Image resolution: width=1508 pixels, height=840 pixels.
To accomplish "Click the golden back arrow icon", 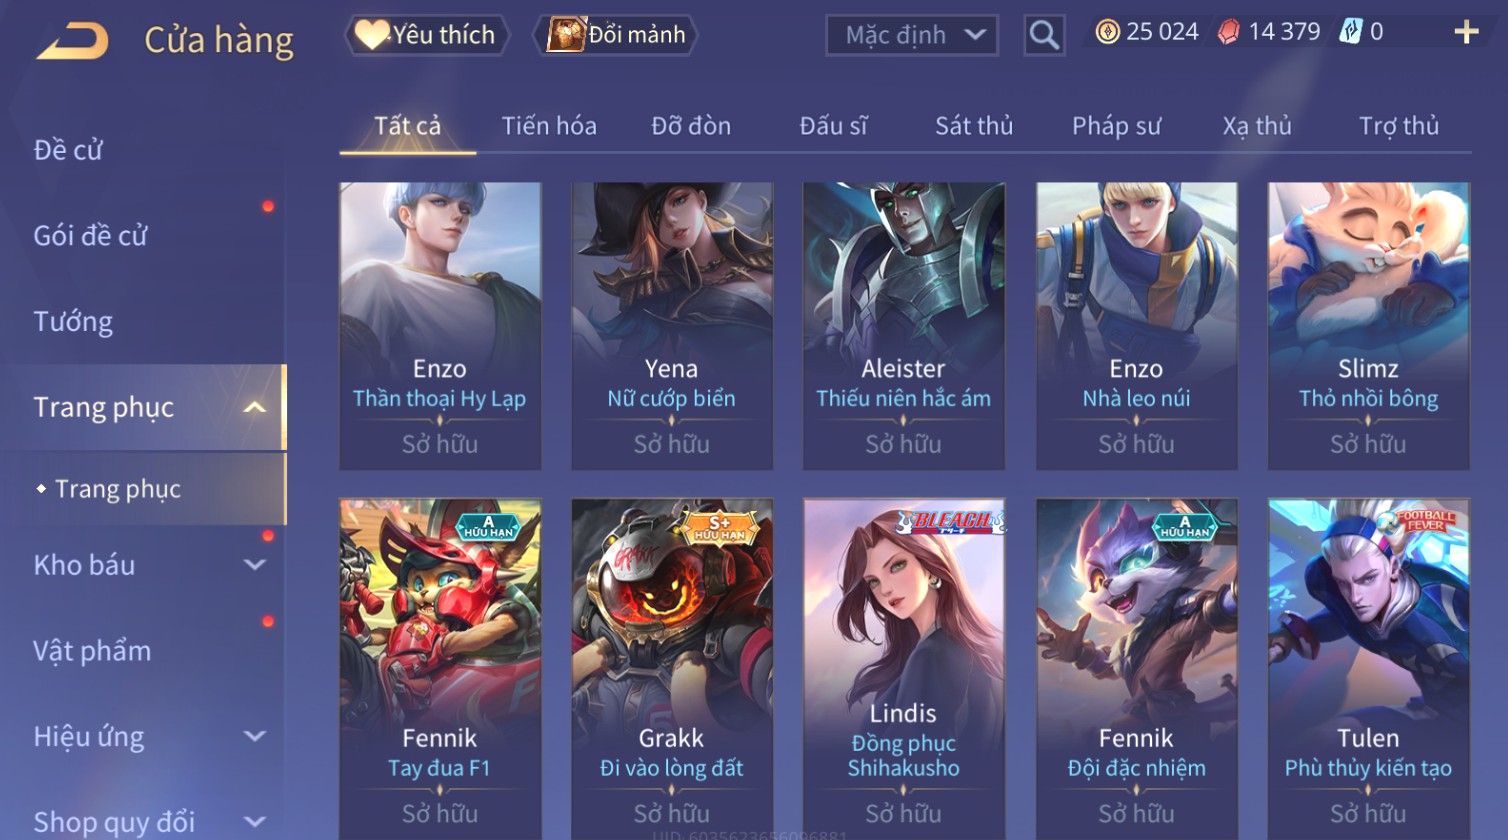I will 73,41.
